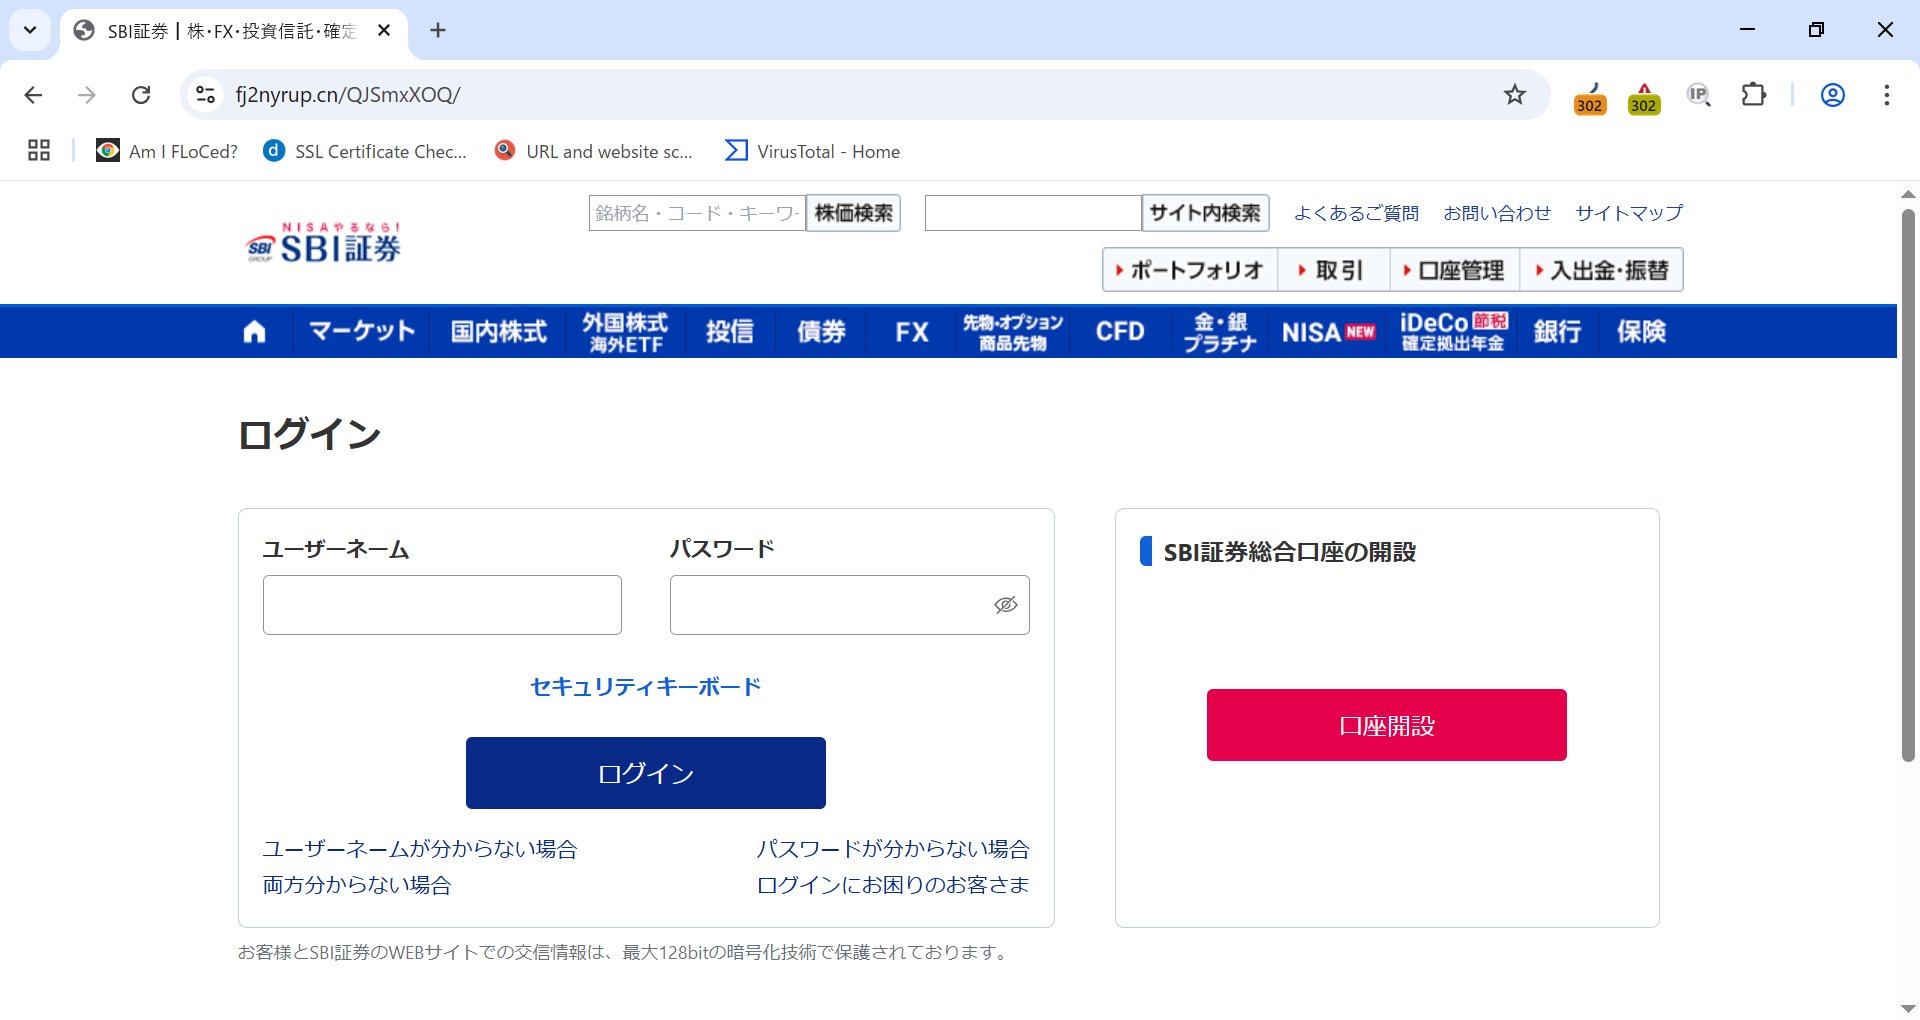This screenshot has width=1920, height=1020.
Task: Open ログインにお困りのお客さま link
Action: tap(893, 885)
